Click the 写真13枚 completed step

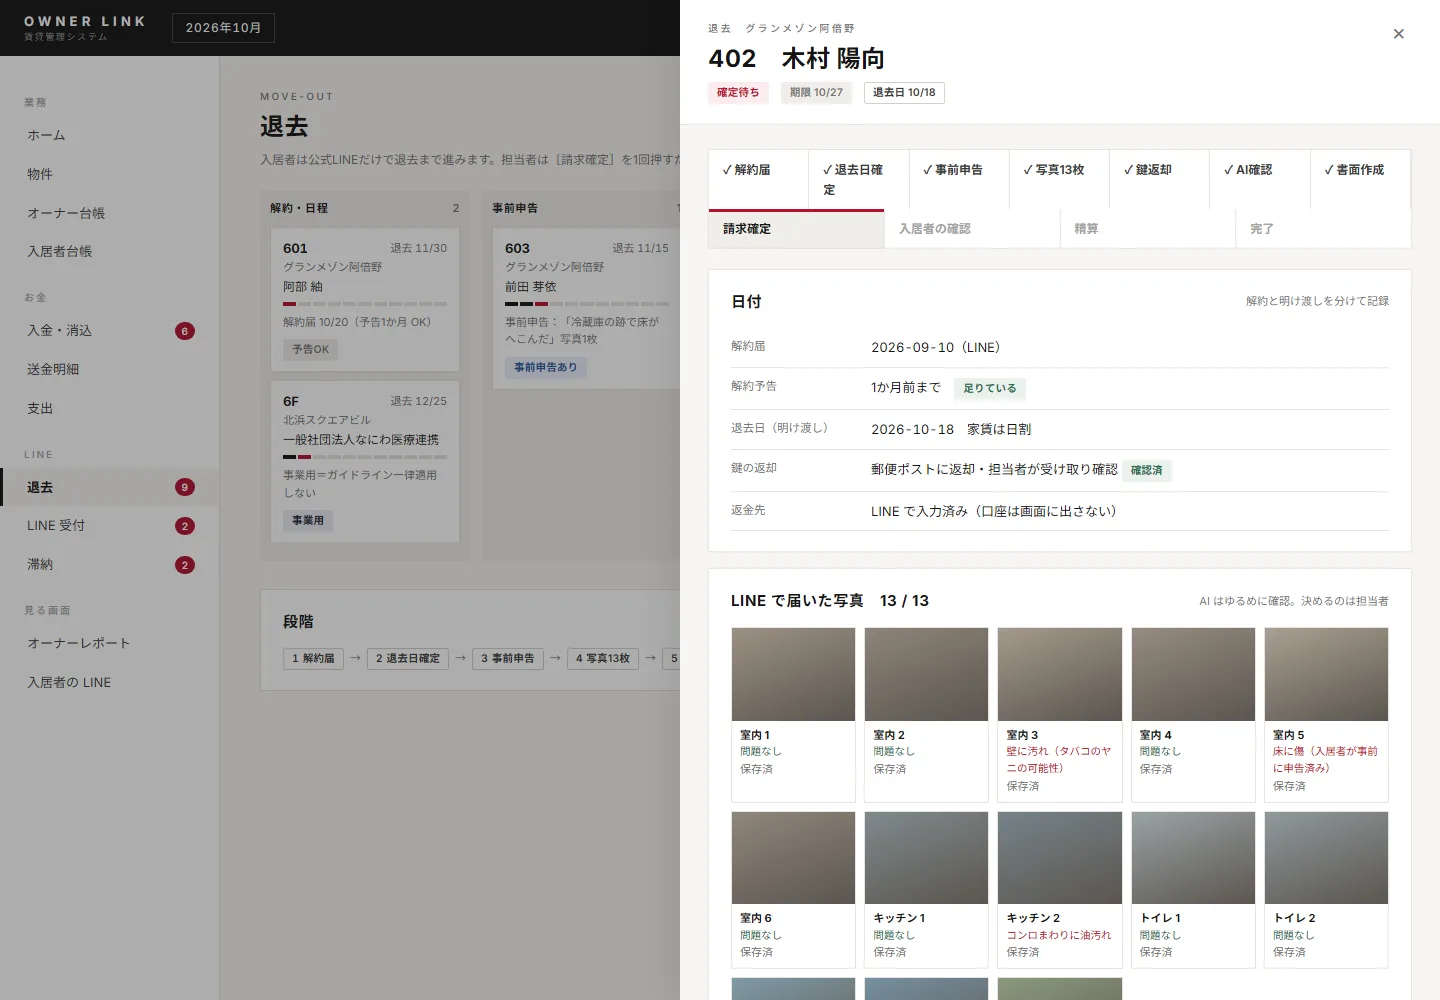click(1060, 179)
